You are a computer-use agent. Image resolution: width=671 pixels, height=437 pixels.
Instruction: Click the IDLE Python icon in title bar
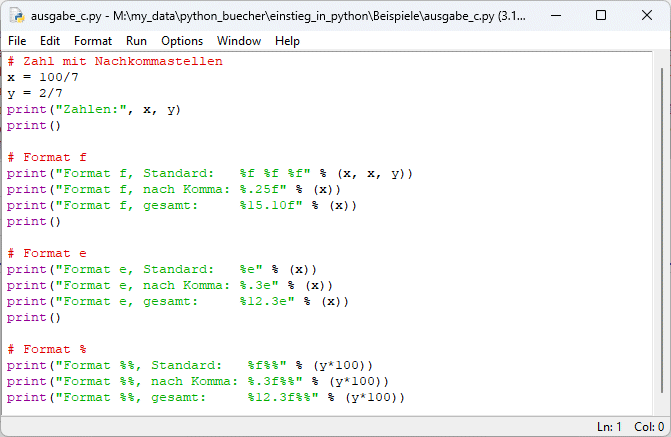[16, 15]
